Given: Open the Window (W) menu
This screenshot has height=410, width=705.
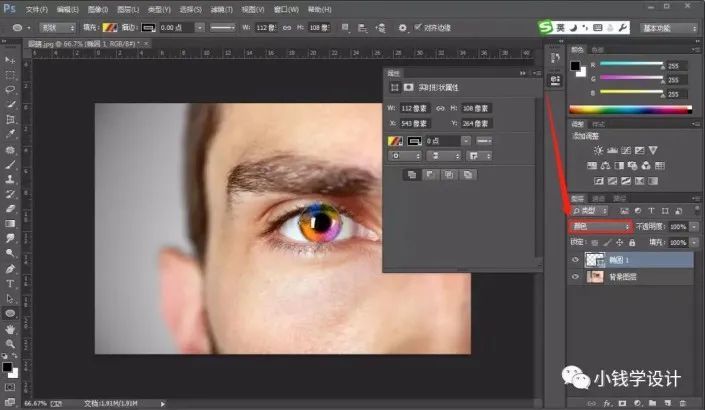Looking at the screenshot, I should click(286, 9).
